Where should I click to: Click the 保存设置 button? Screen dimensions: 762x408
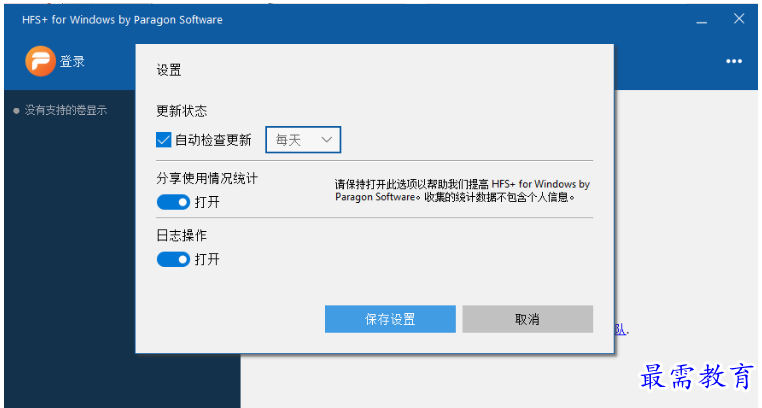[390, 319]
